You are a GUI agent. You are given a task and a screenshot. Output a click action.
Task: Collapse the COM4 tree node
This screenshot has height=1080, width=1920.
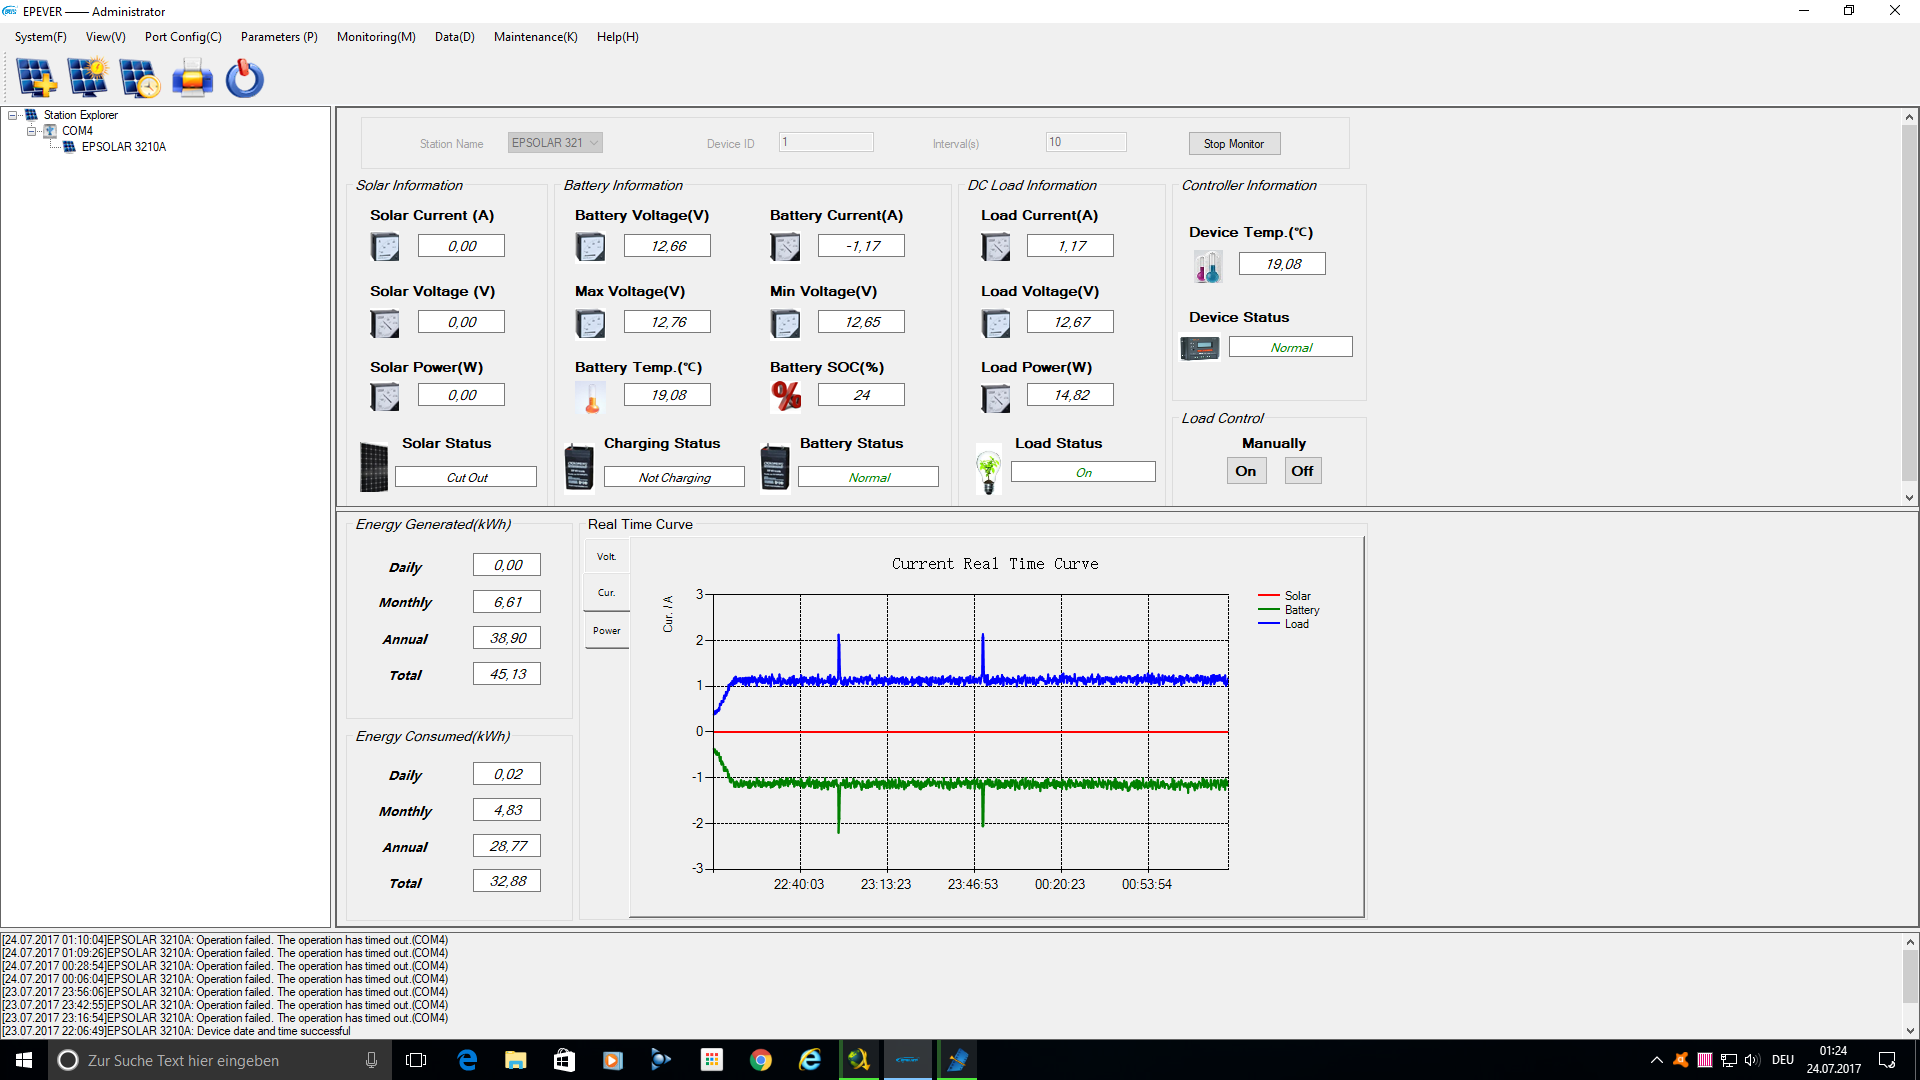(x=31, y=131)
